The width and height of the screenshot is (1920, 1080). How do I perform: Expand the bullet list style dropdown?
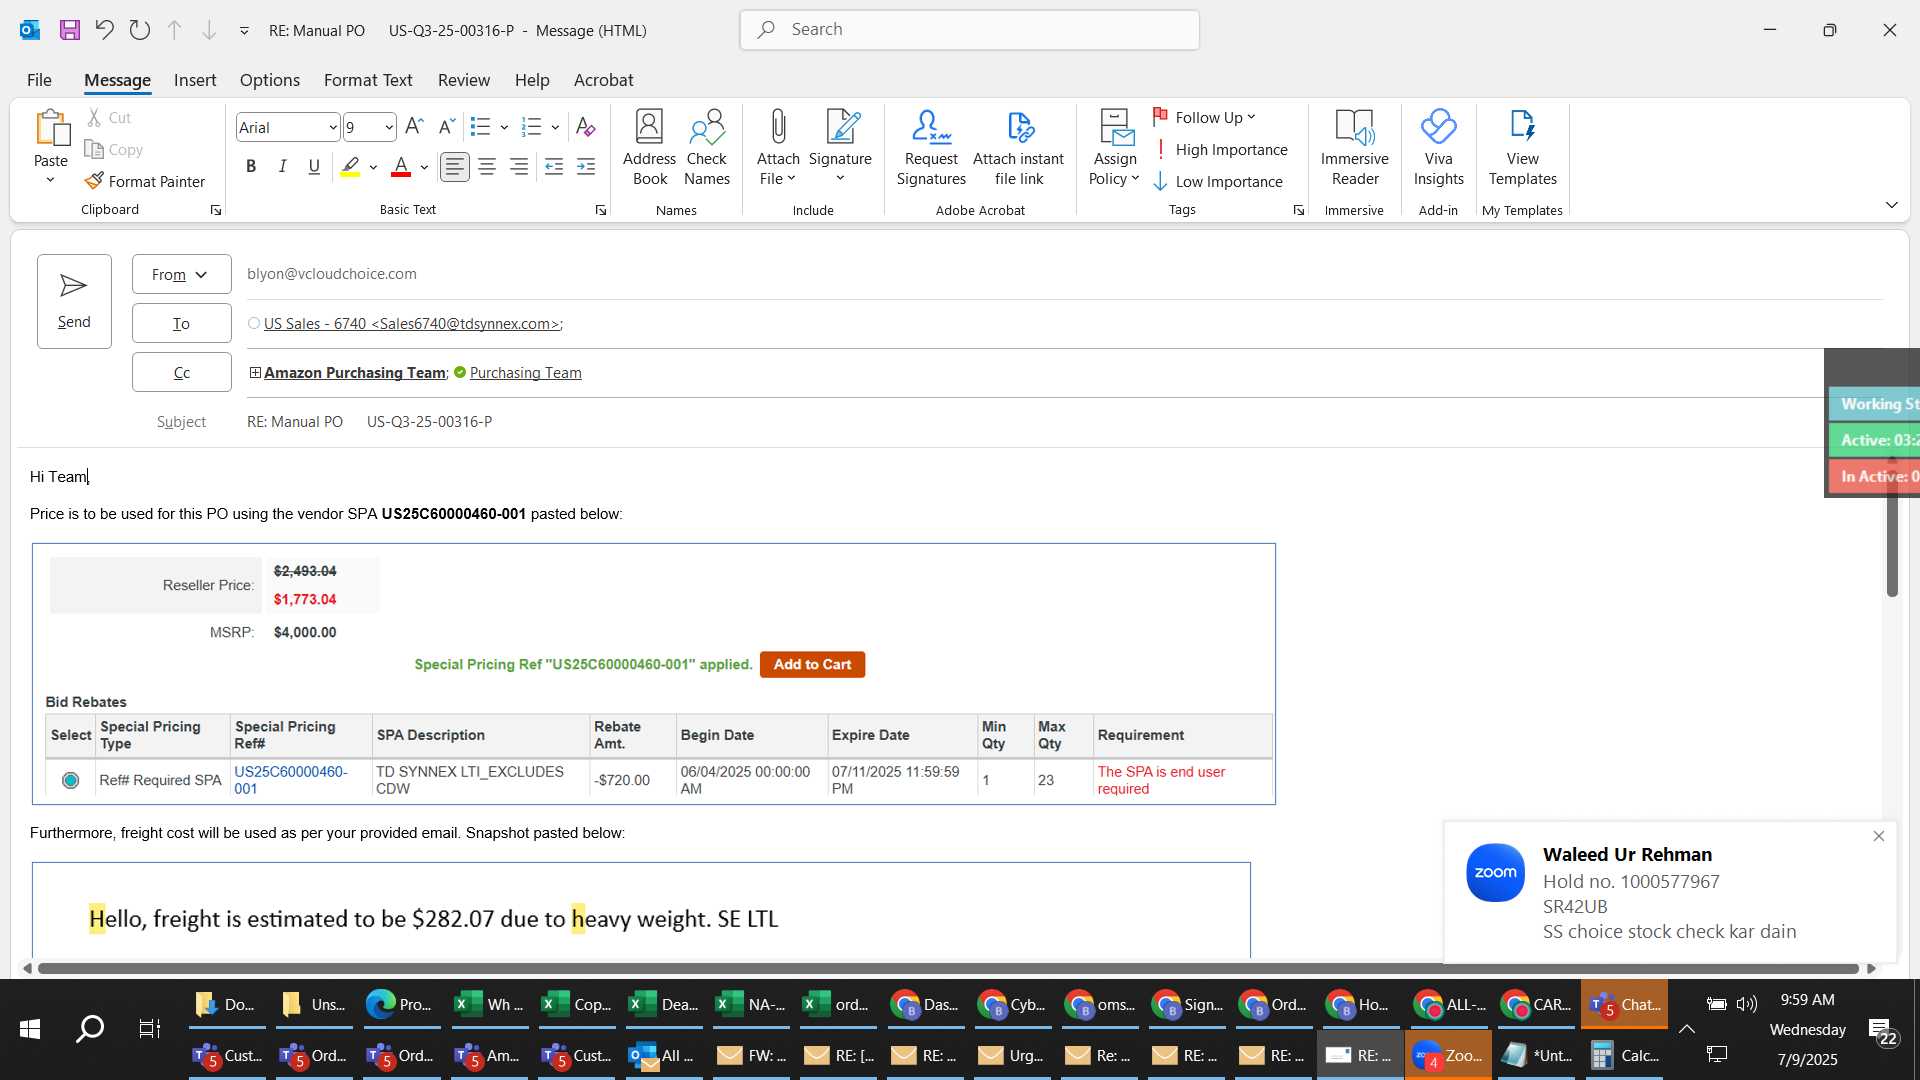[504, 127]
